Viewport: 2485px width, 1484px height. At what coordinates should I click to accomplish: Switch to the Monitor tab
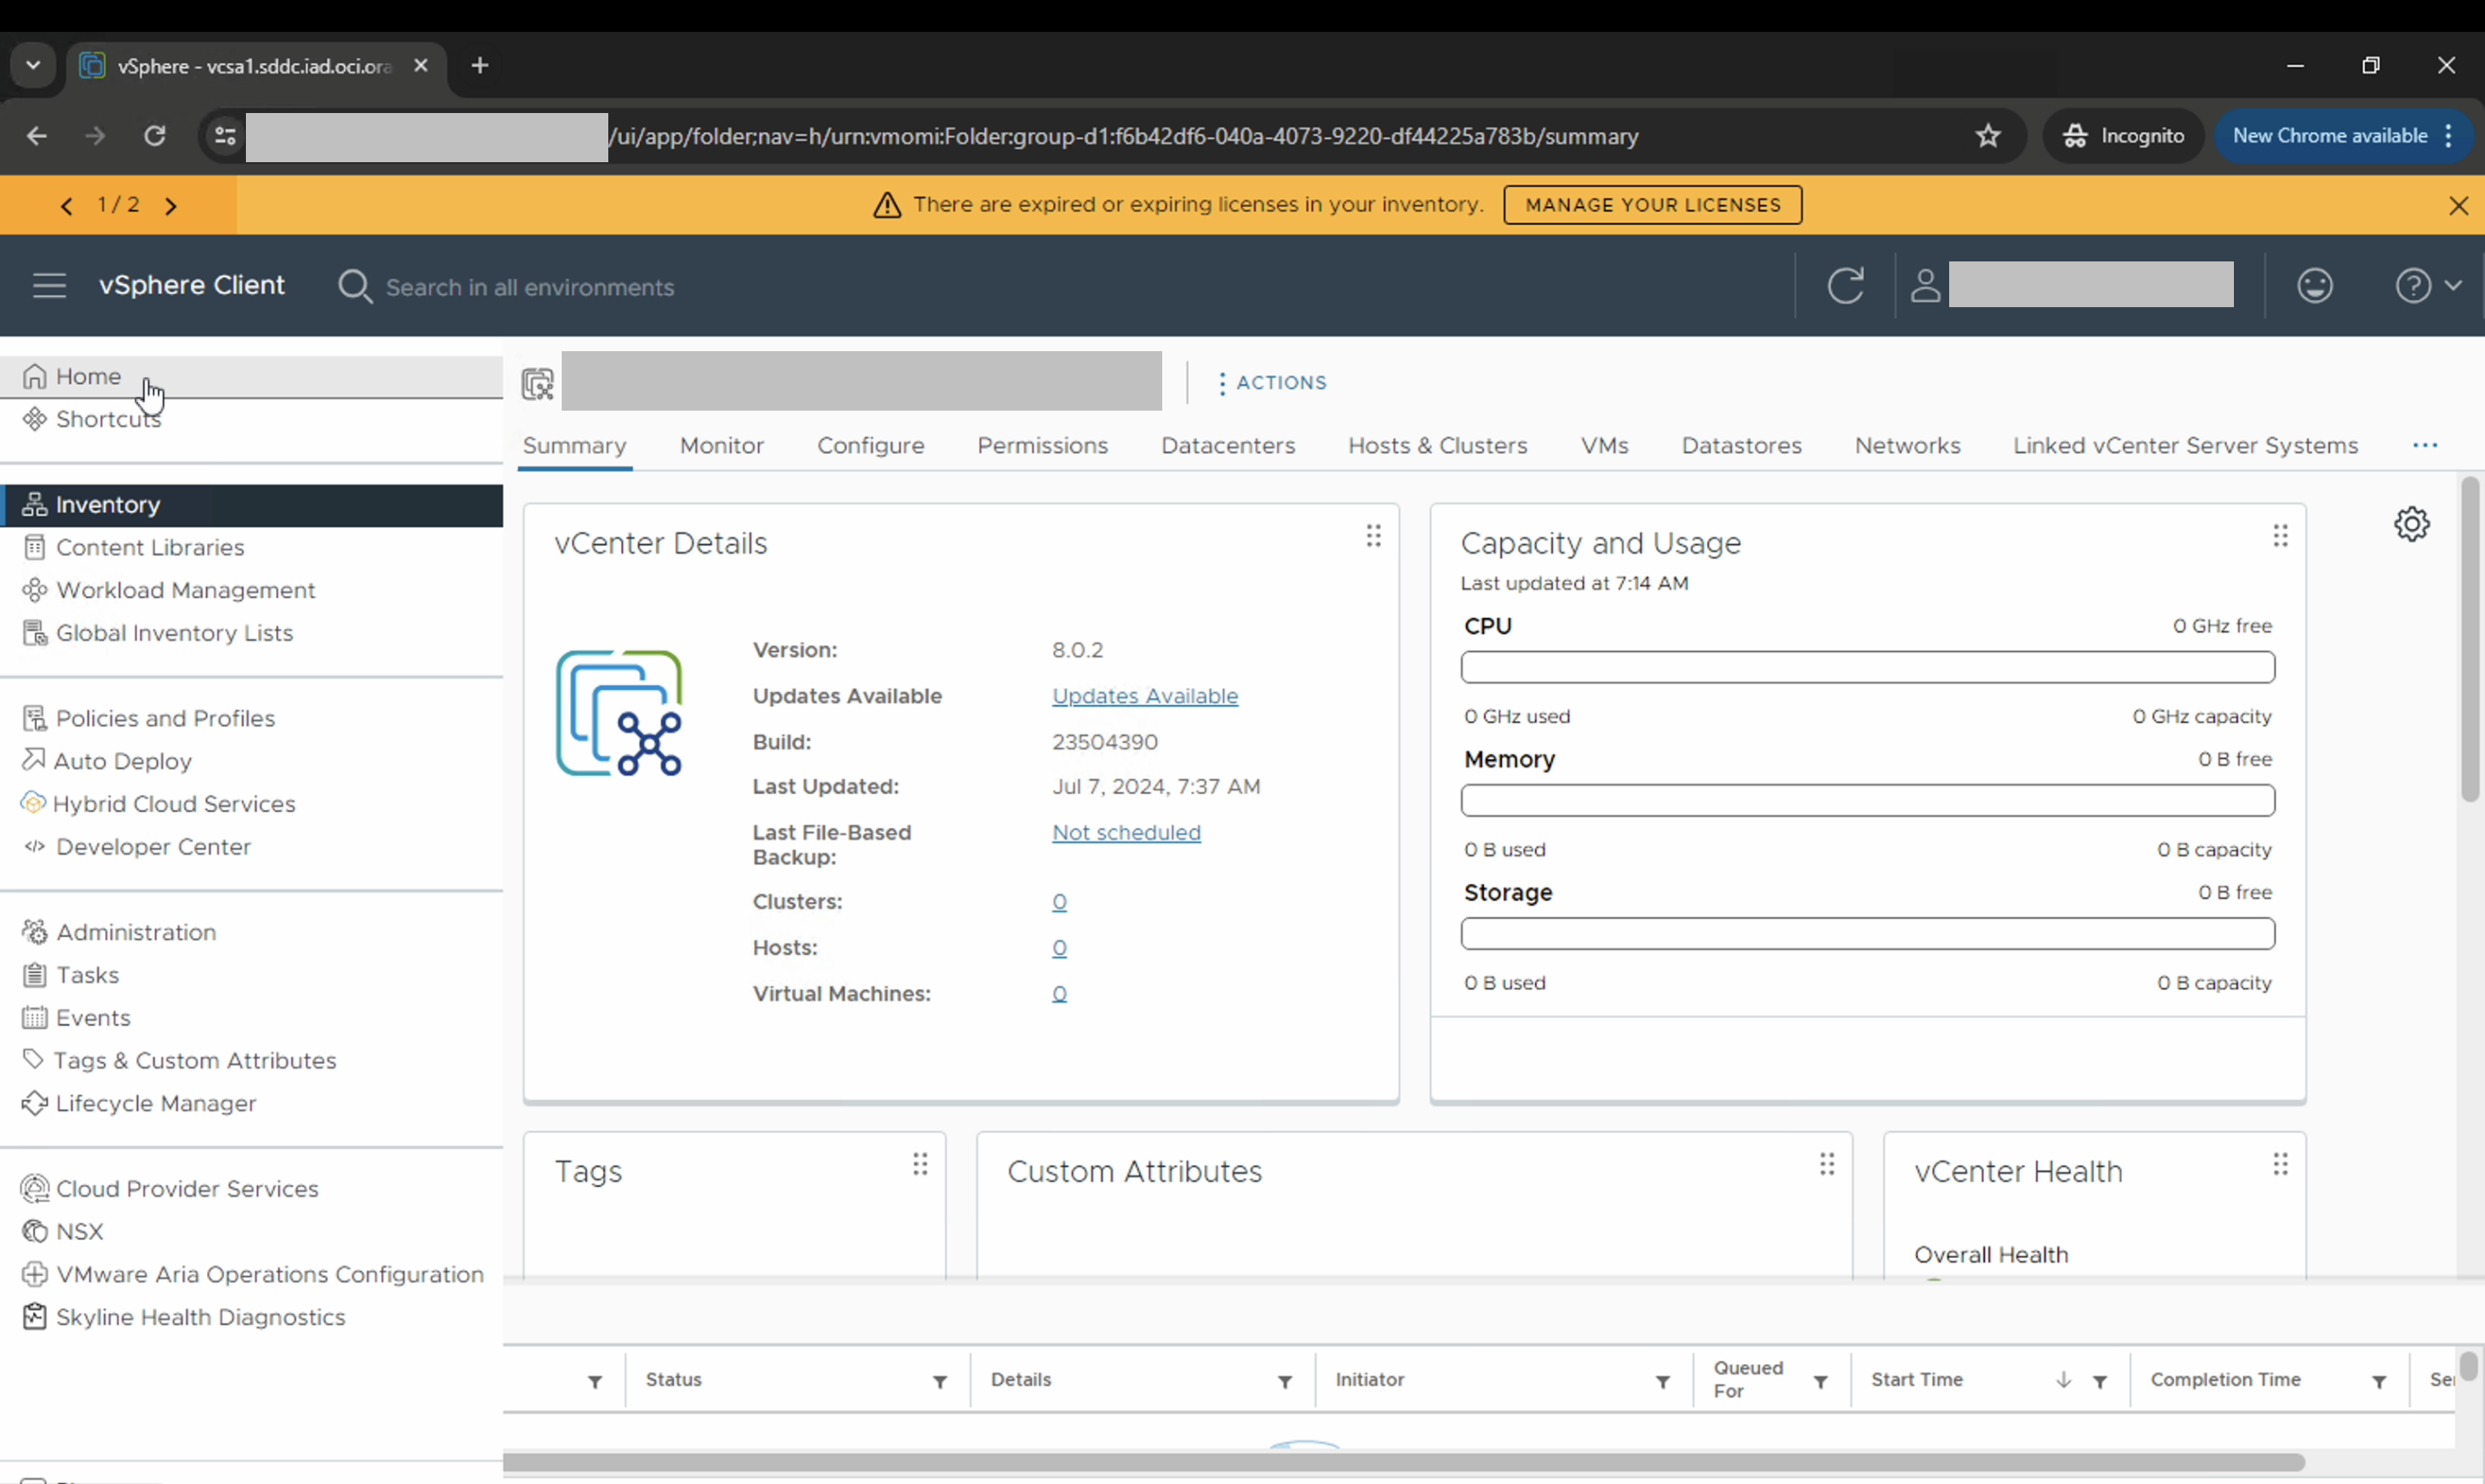click(x=721, y=446)
